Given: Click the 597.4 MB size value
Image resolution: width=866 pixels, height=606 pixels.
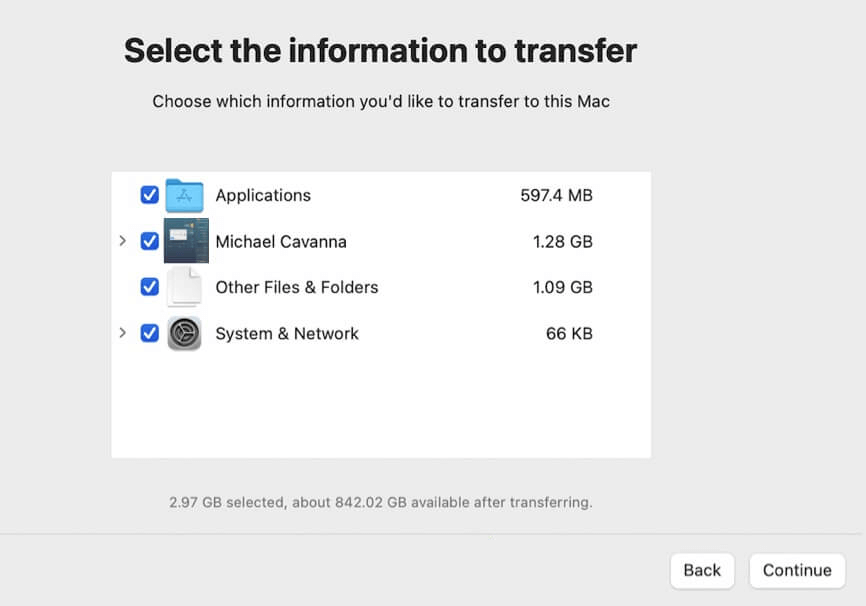Looking at the screenshot, I should [x=556, y=195].
